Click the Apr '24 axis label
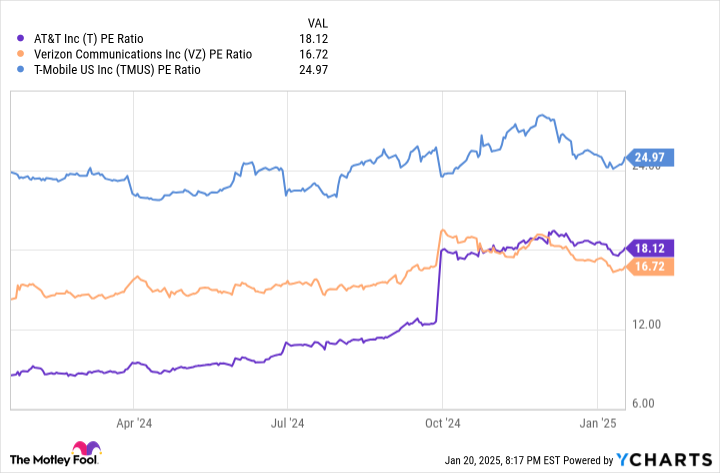 [134, 423]
